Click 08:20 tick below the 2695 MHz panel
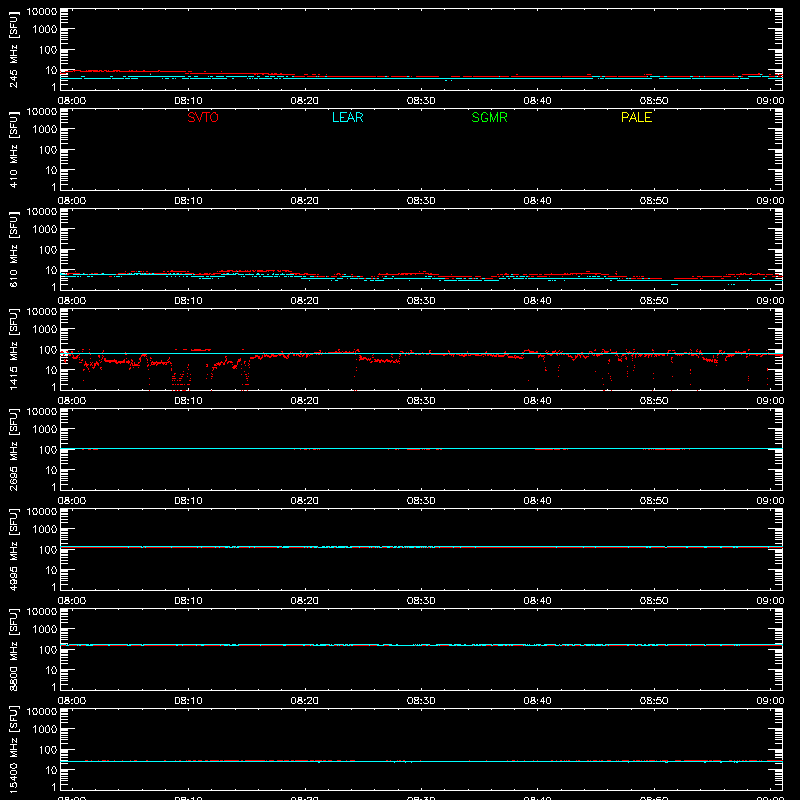Image resolution: width=800 pixels, height=800 pixels. (305, 501)
